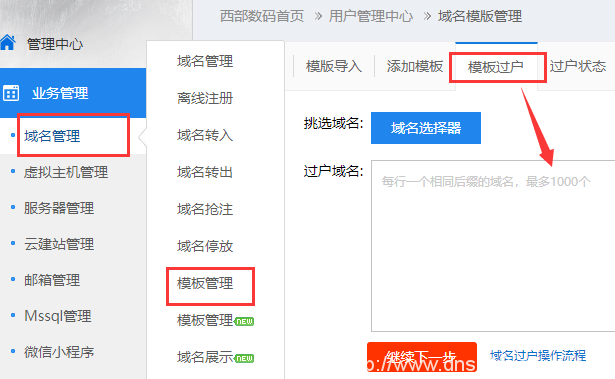The height and width of the screenshot is (379, 615).
Task: Select 域名转入 from the submenu
Action: (x=205, y=135)
